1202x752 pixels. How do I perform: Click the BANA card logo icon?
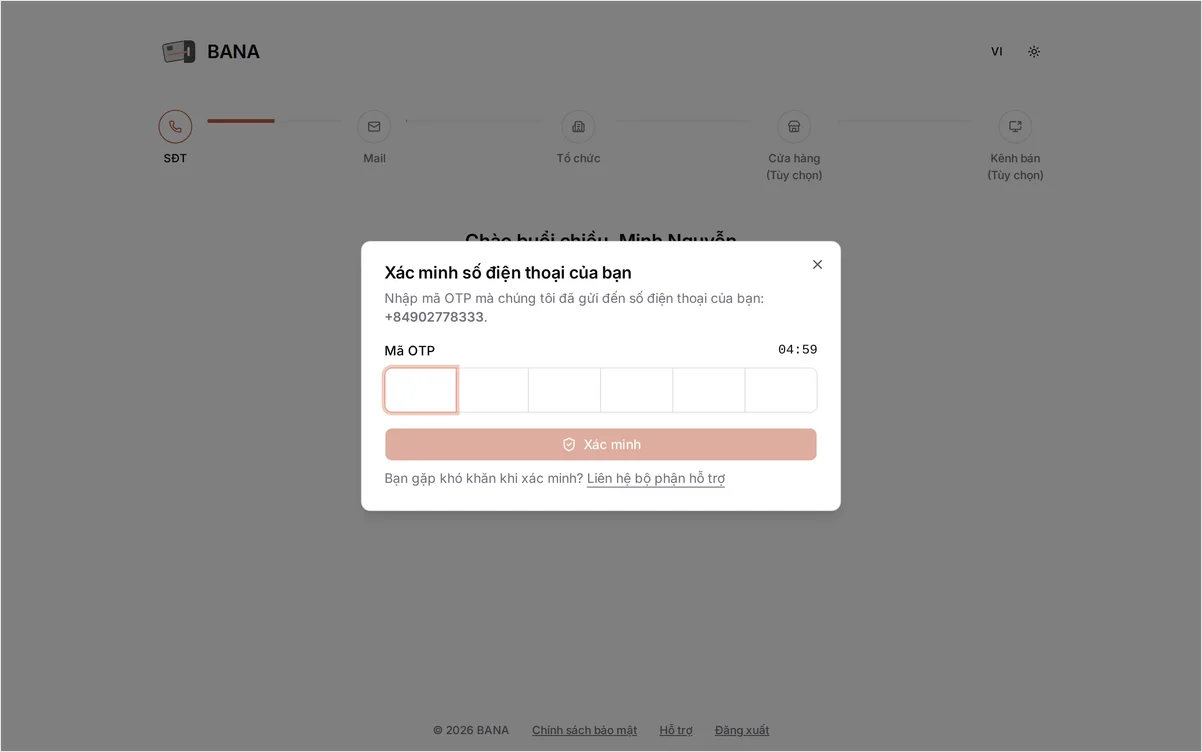(179, 52)
